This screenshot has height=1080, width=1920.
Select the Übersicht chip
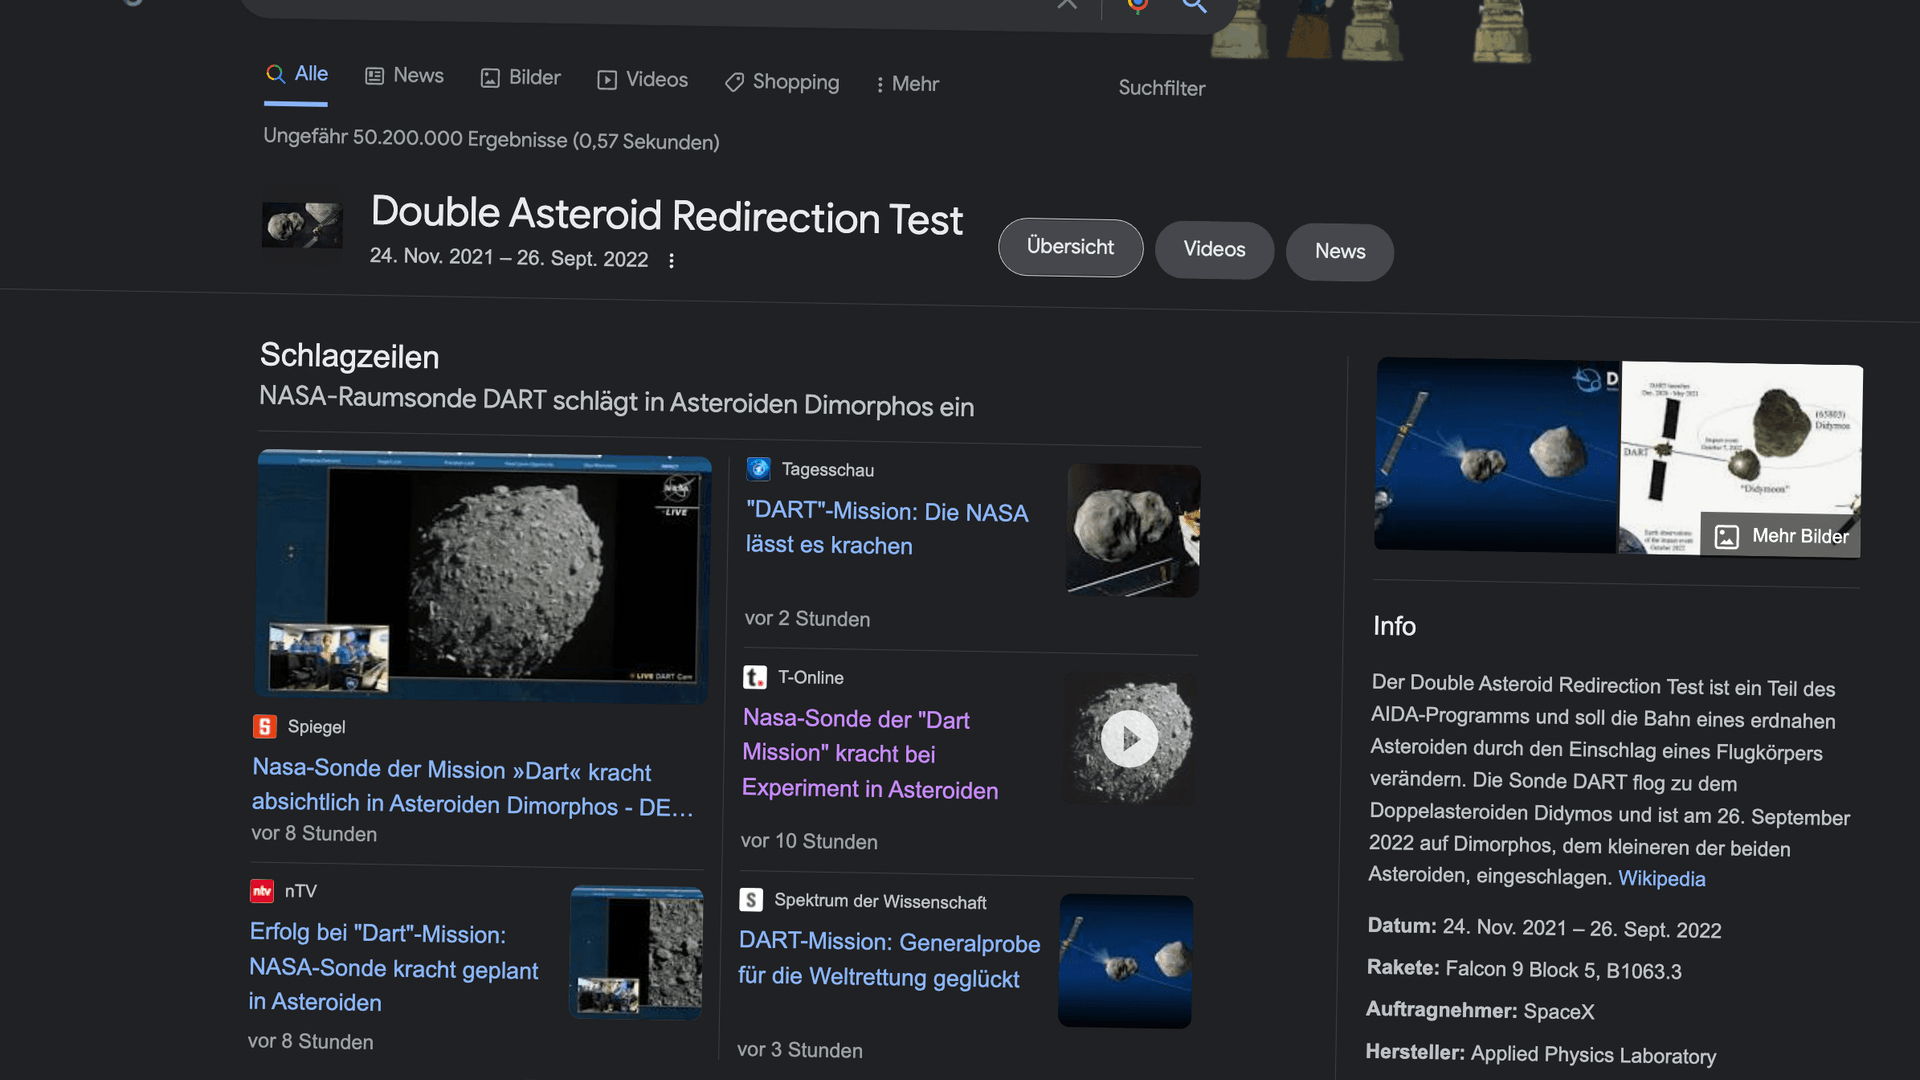coord(1070,247)
